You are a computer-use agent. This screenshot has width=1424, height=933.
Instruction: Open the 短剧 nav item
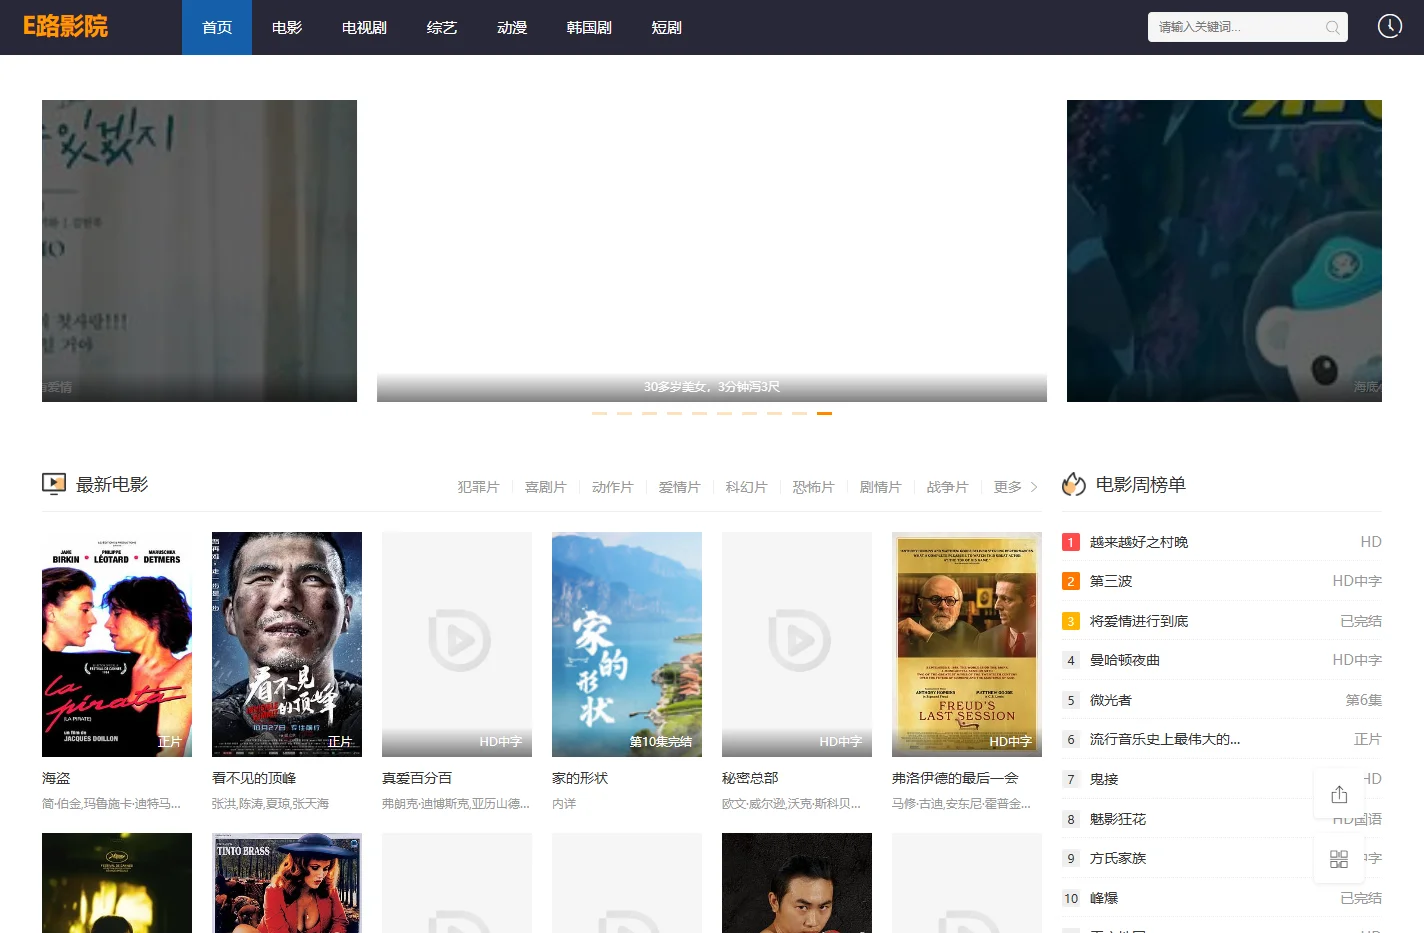click(667, 27)
